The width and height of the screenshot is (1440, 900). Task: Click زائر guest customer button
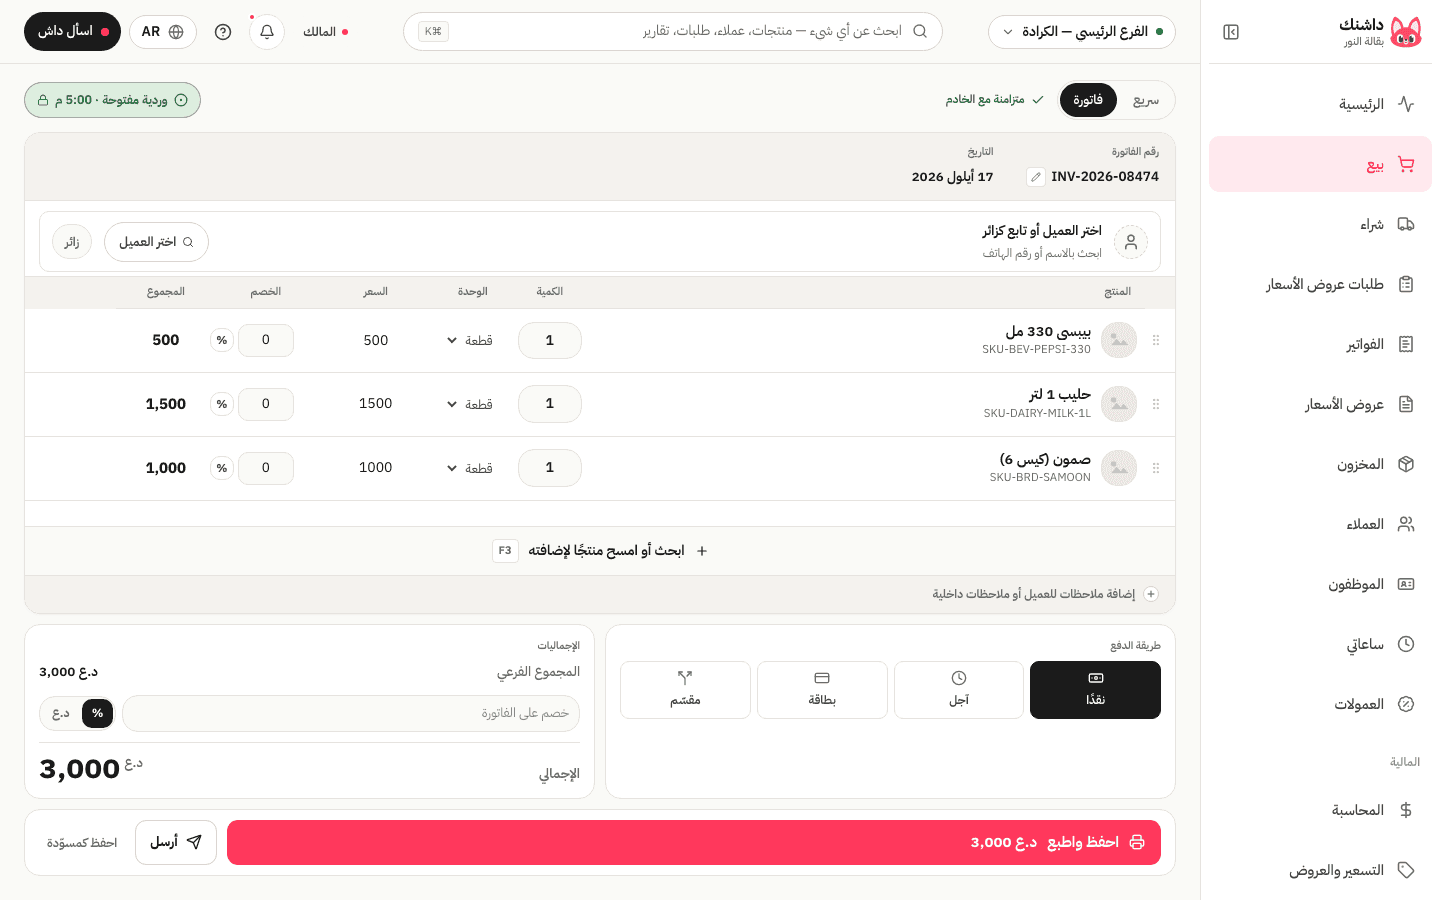pyautogui.click(x=72, y=242)
